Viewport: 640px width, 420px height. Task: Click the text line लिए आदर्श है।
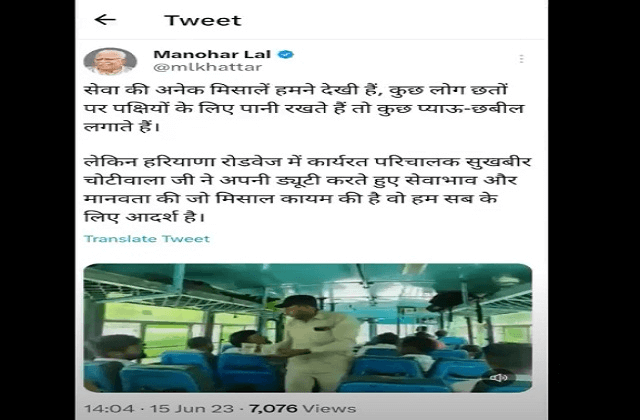coord(144,216)
